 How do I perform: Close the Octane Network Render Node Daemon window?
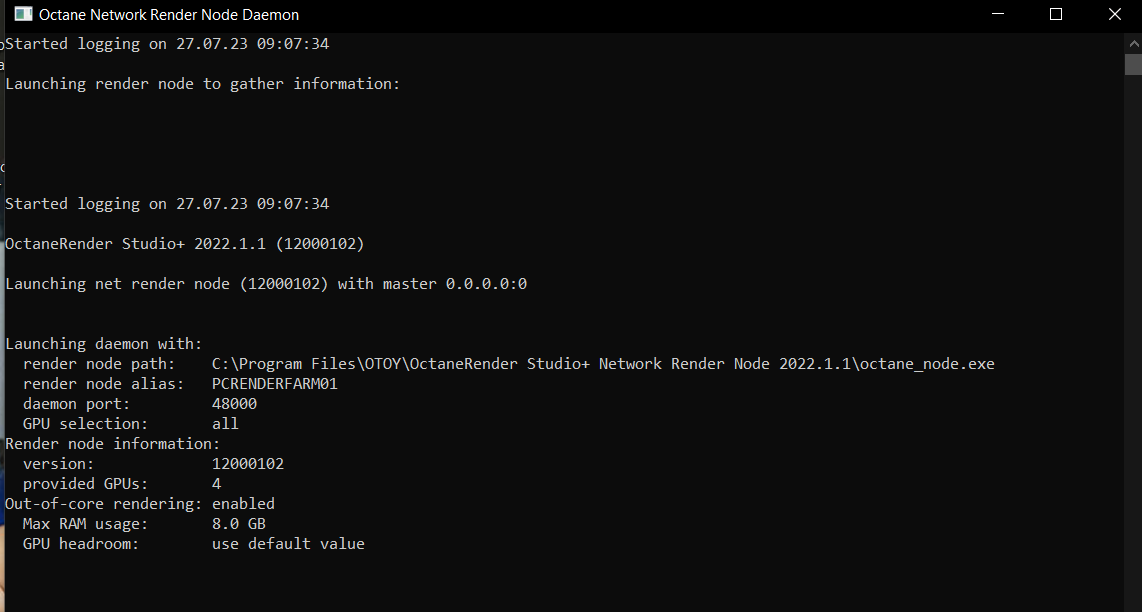[1114, 15]
